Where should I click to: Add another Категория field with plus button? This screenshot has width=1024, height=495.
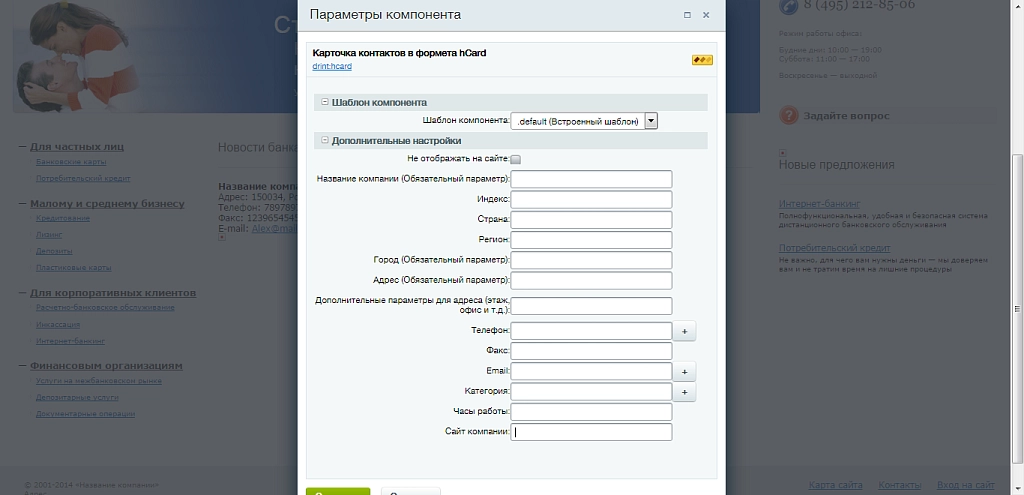(684, 392)
